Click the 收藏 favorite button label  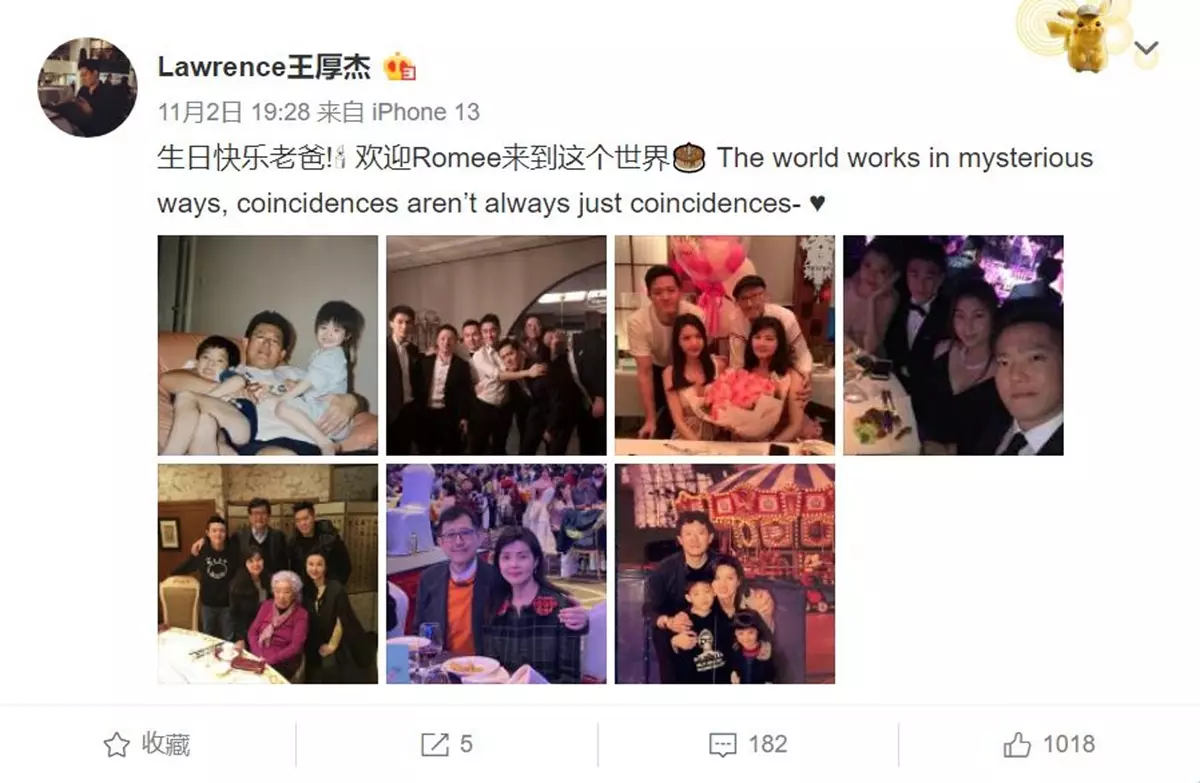tap(165, 744)
